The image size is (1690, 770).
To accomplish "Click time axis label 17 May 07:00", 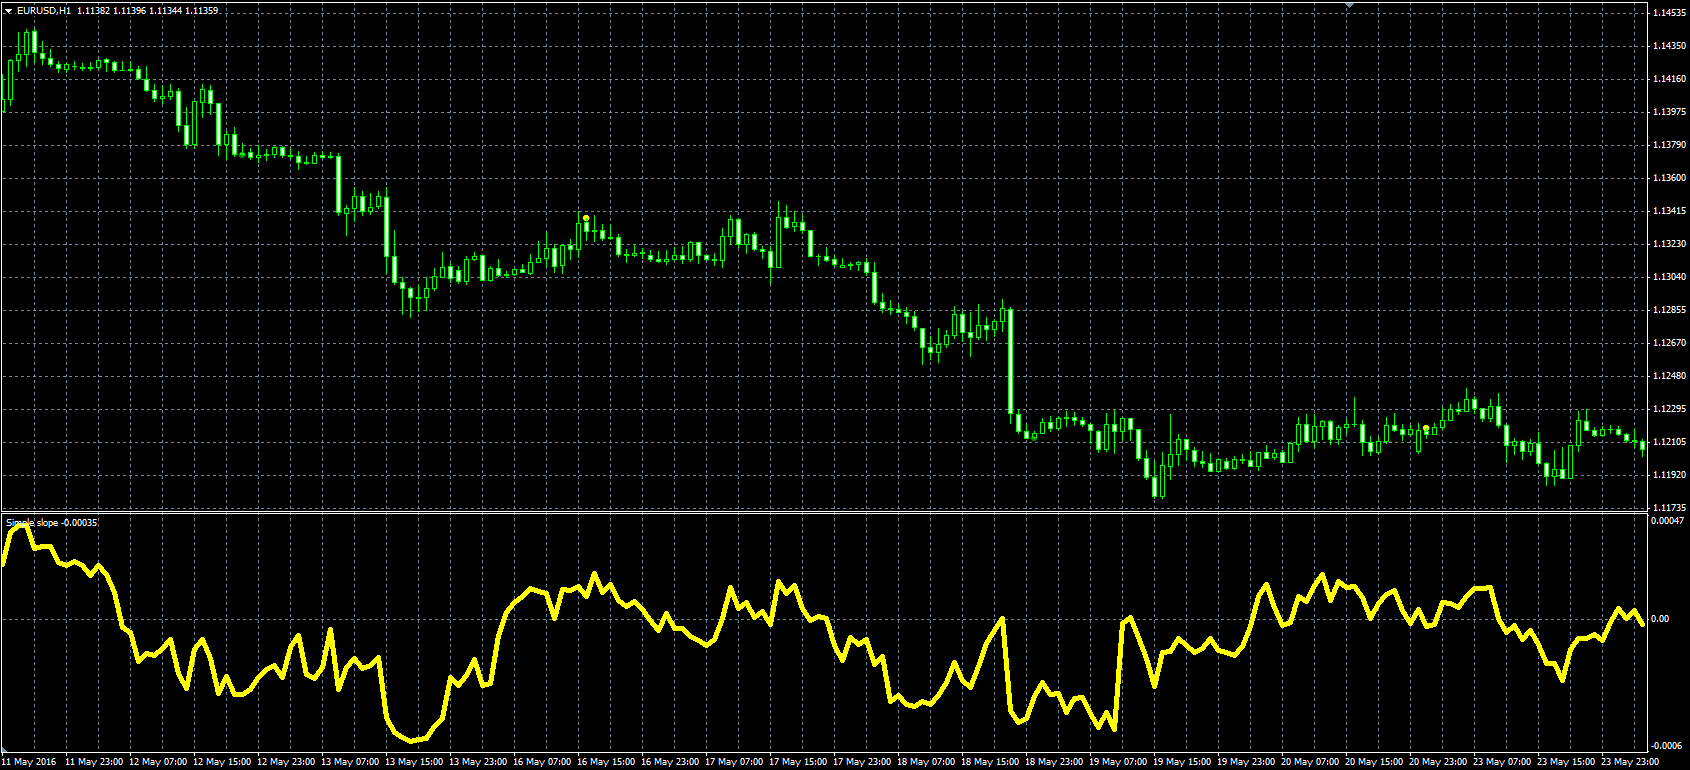I will click(x=734, y=762).
